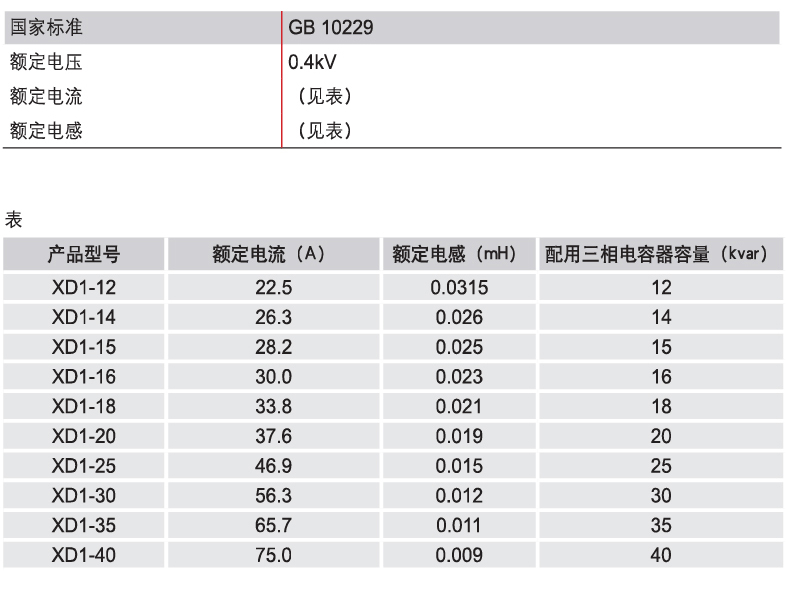786x599 pixels.
Task: Click the 产品型号 column header
Action: (84, 255)
